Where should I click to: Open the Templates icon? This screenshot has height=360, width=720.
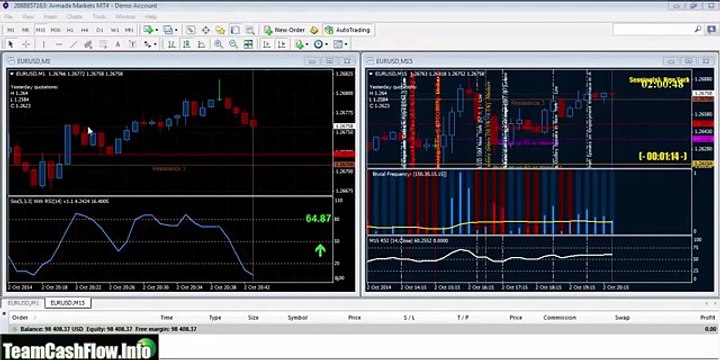coord(338,45)
